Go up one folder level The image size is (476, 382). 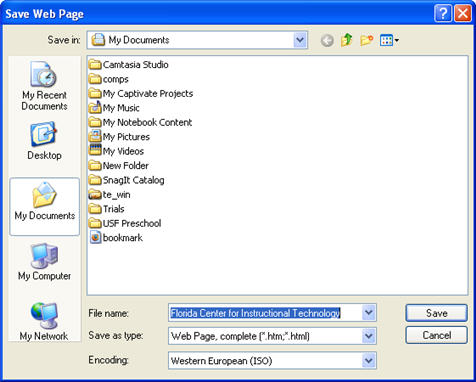[x=347, y=40]
